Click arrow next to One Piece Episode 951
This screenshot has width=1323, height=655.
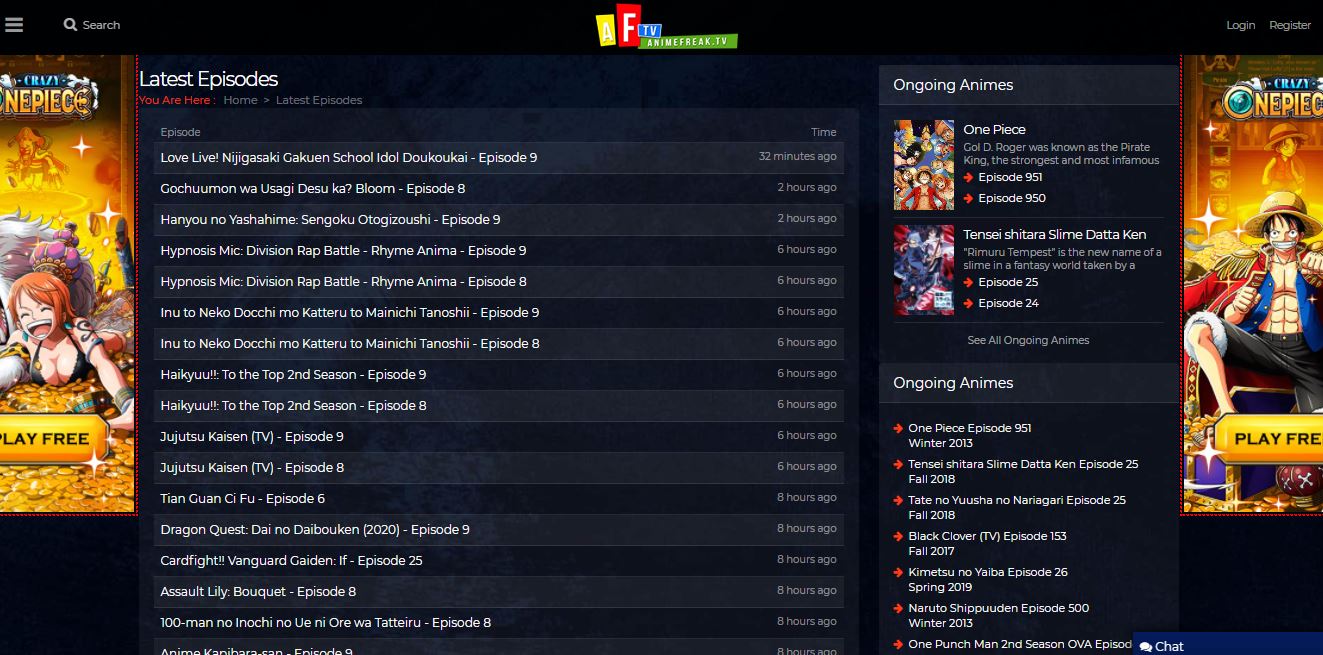pos(898,429)
